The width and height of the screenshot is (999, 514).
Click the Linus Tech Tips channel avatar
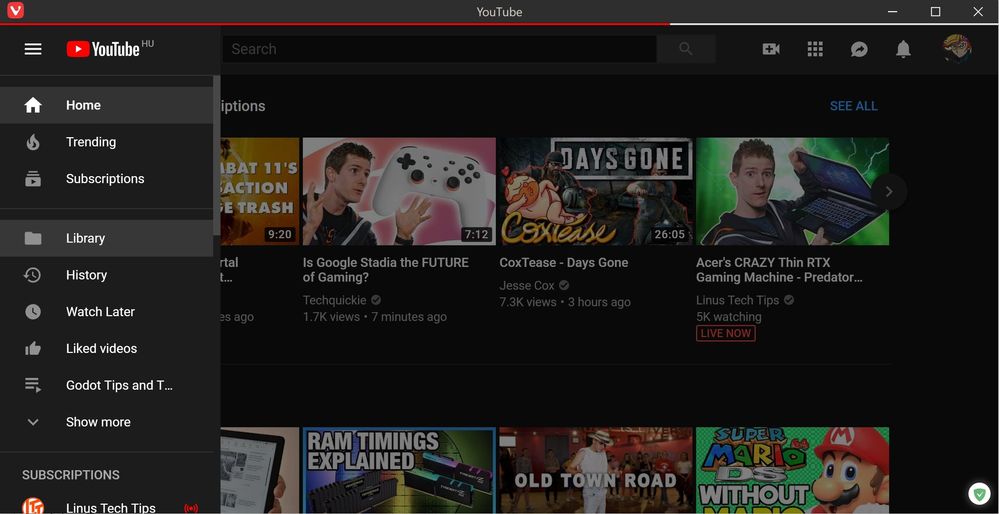[33, 506]
